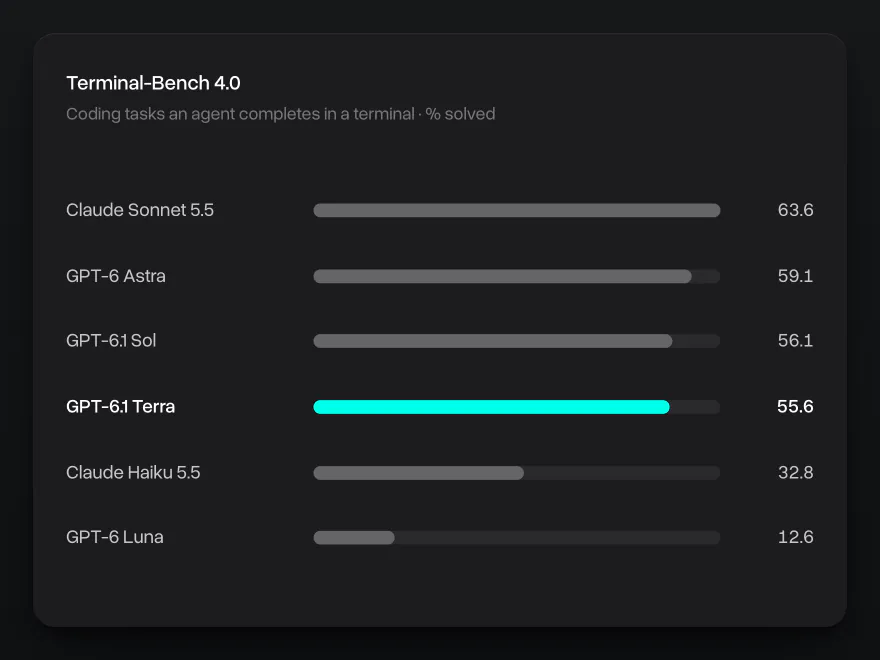Image resolution: width=880 pixels, height=660 pixels.
Task: Select the GPT-6 Astra label
Action: tap(116, 276)
